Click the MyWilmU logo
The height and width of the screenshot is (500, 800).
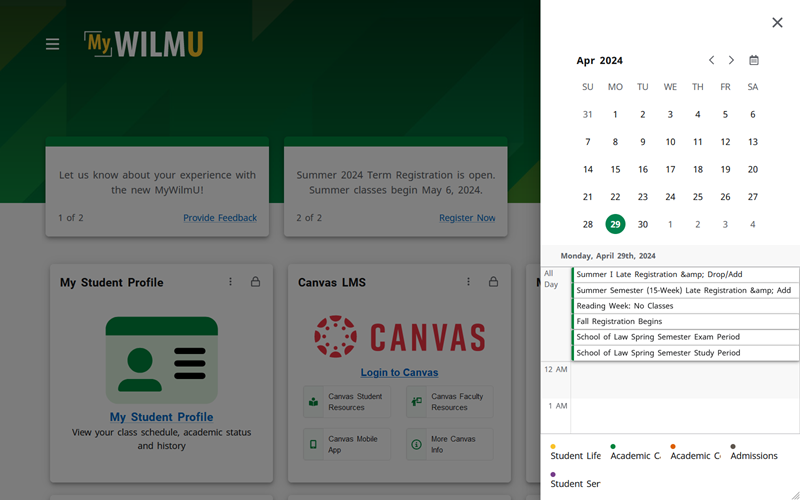(x=144, y=44)
